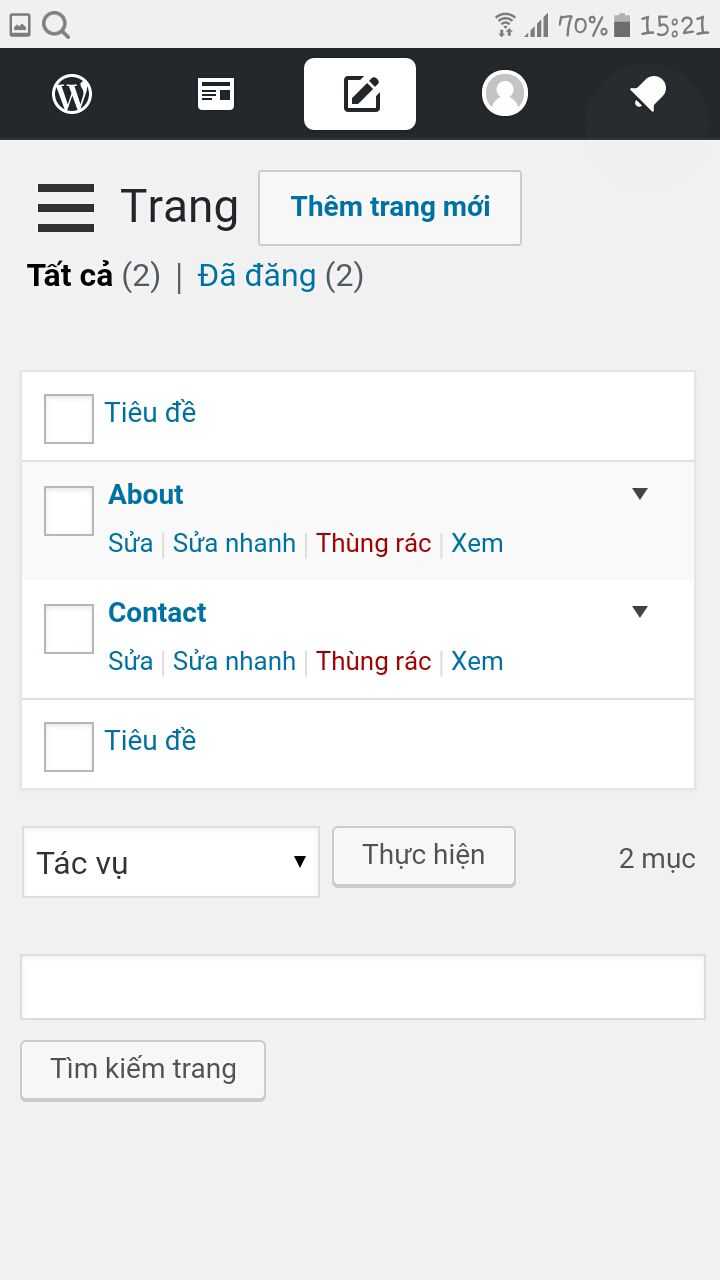The image size is (720, 1280).
Task: Tap the battery indicator in status bar
Action: (622, 24)
